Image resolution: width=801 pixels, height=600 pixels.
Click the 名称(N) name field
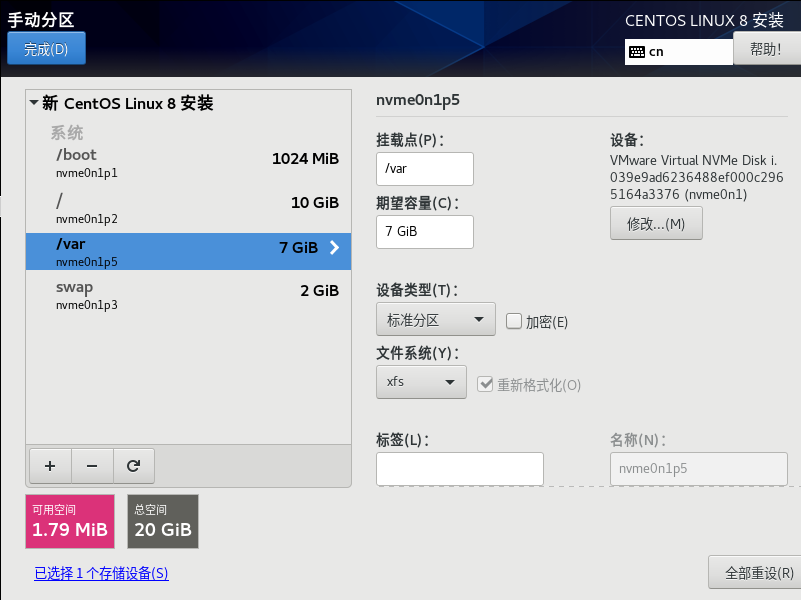click(699, 469)
